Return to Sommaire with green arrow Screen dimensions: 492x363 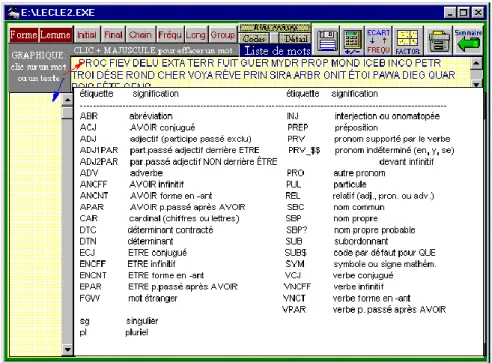(x=468, y=41)
